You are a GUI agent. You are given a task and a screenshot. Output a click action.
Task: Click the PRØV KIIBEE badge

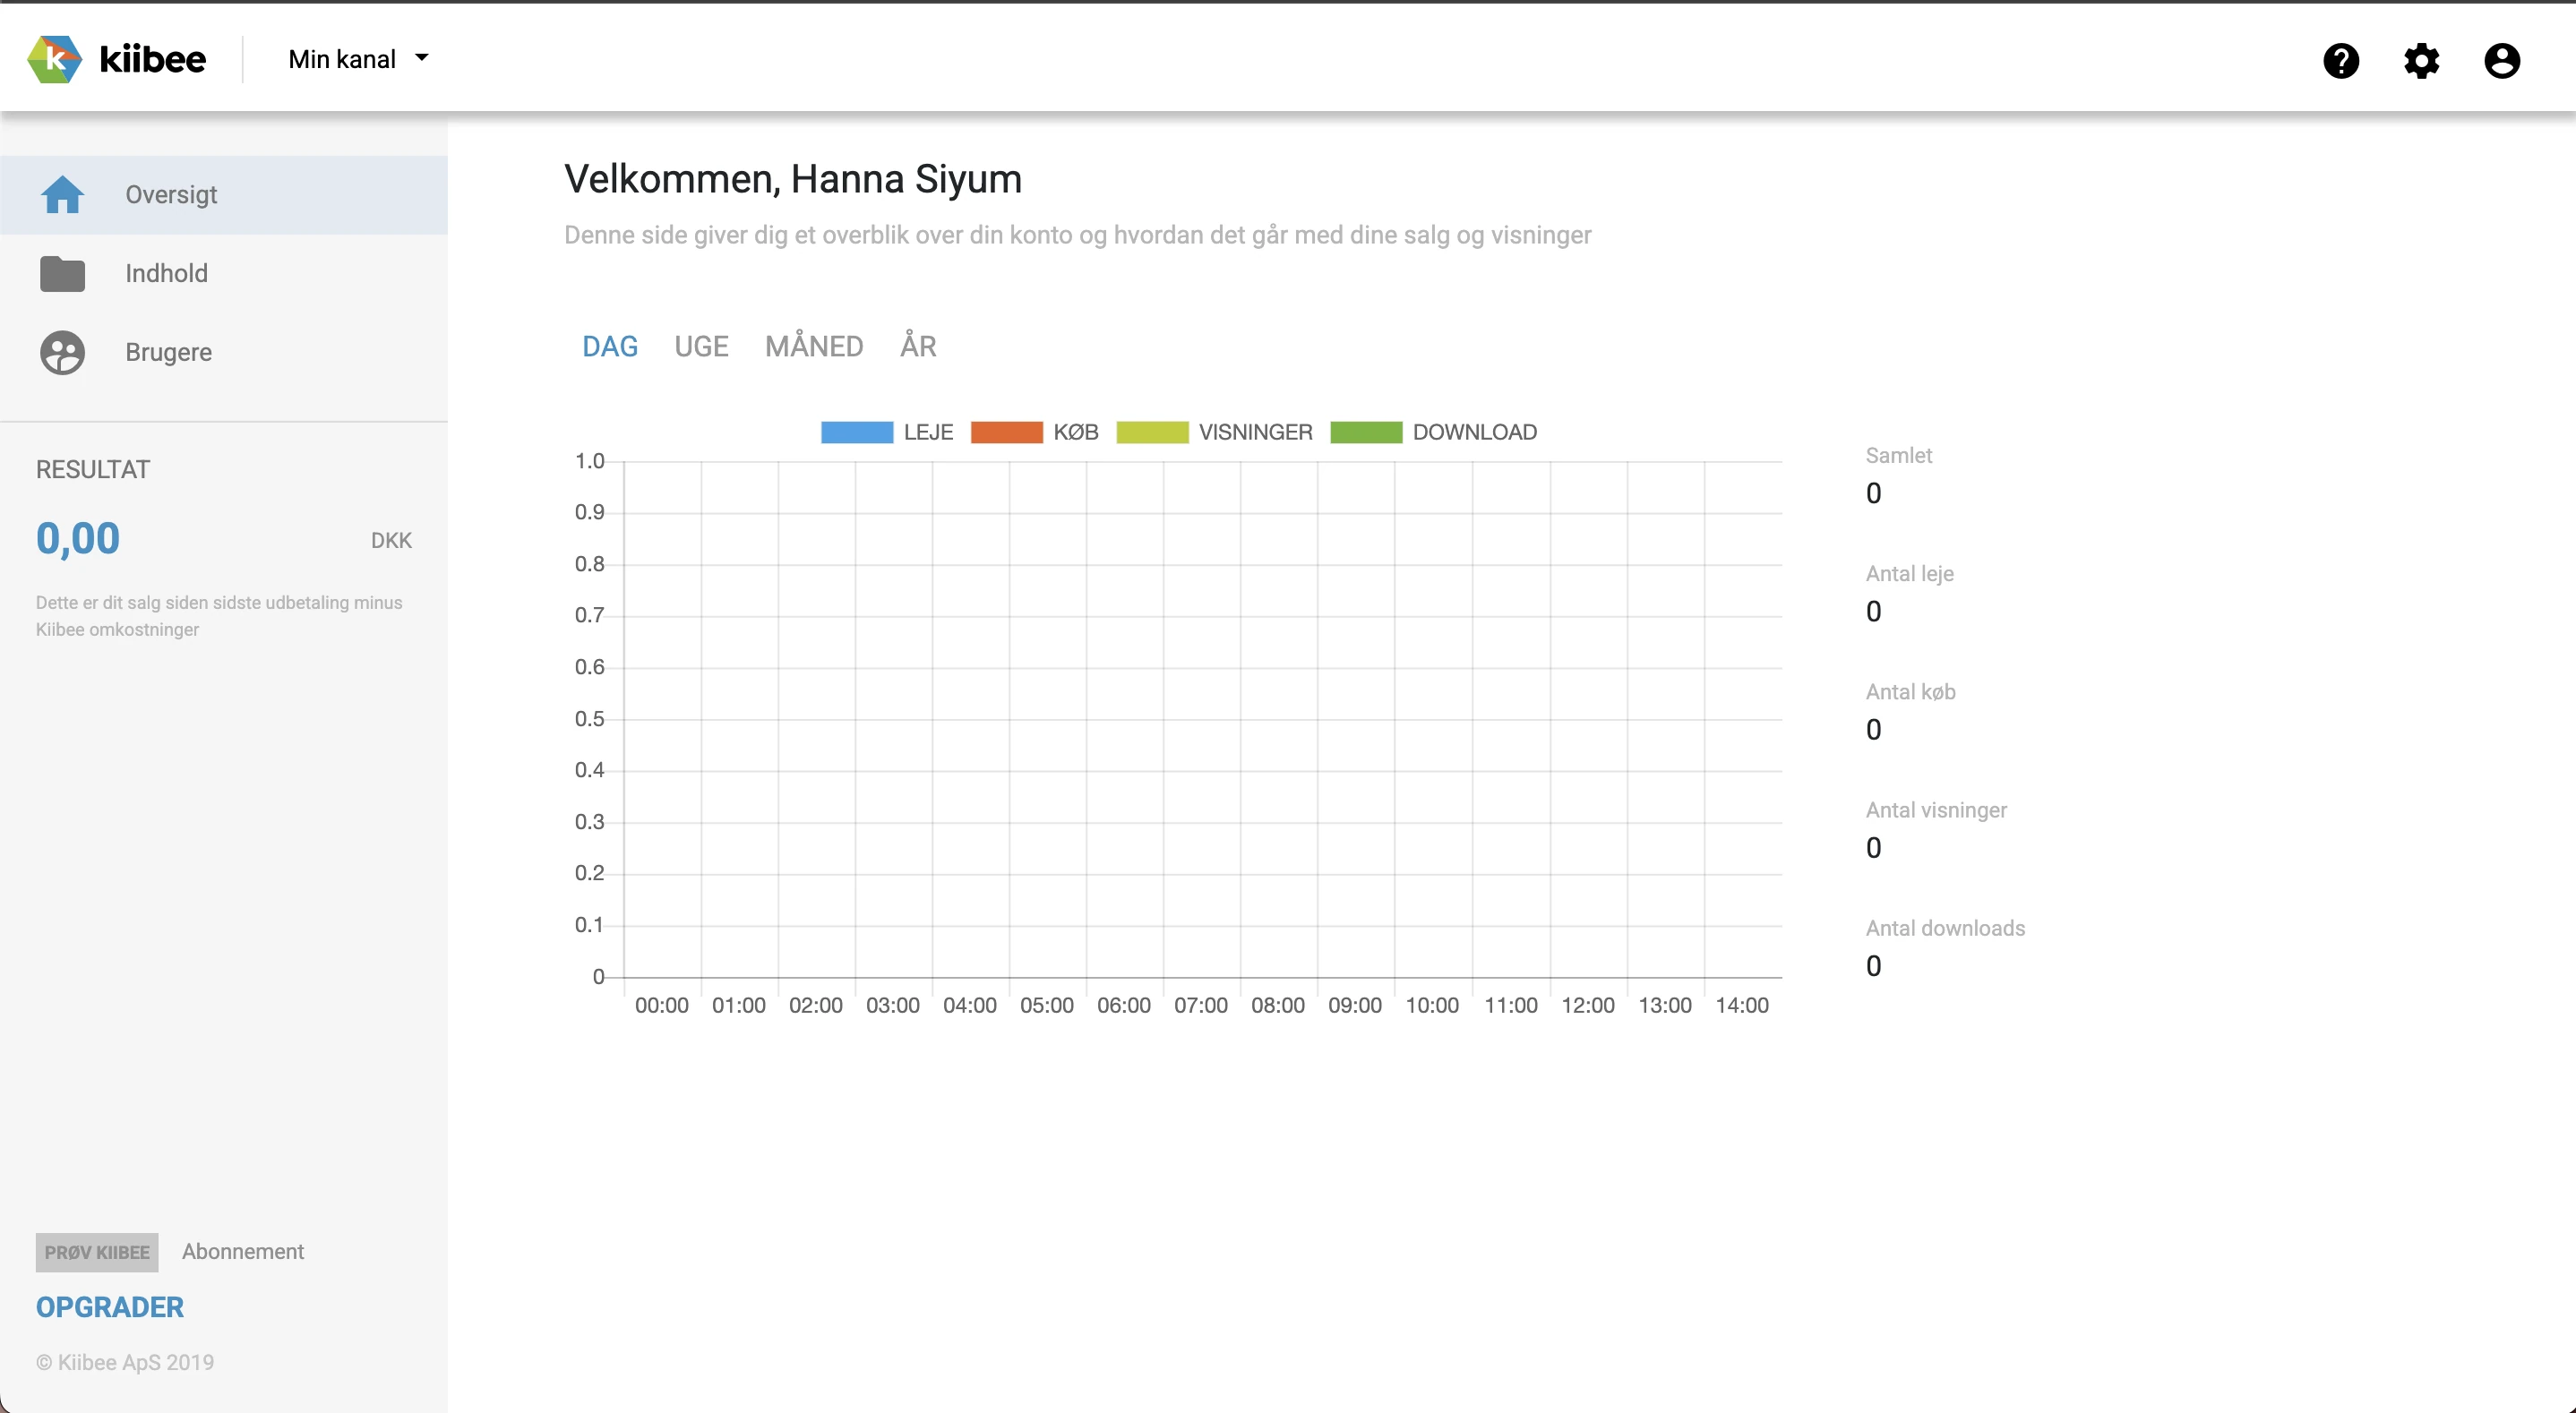(x=97, y=1252)
